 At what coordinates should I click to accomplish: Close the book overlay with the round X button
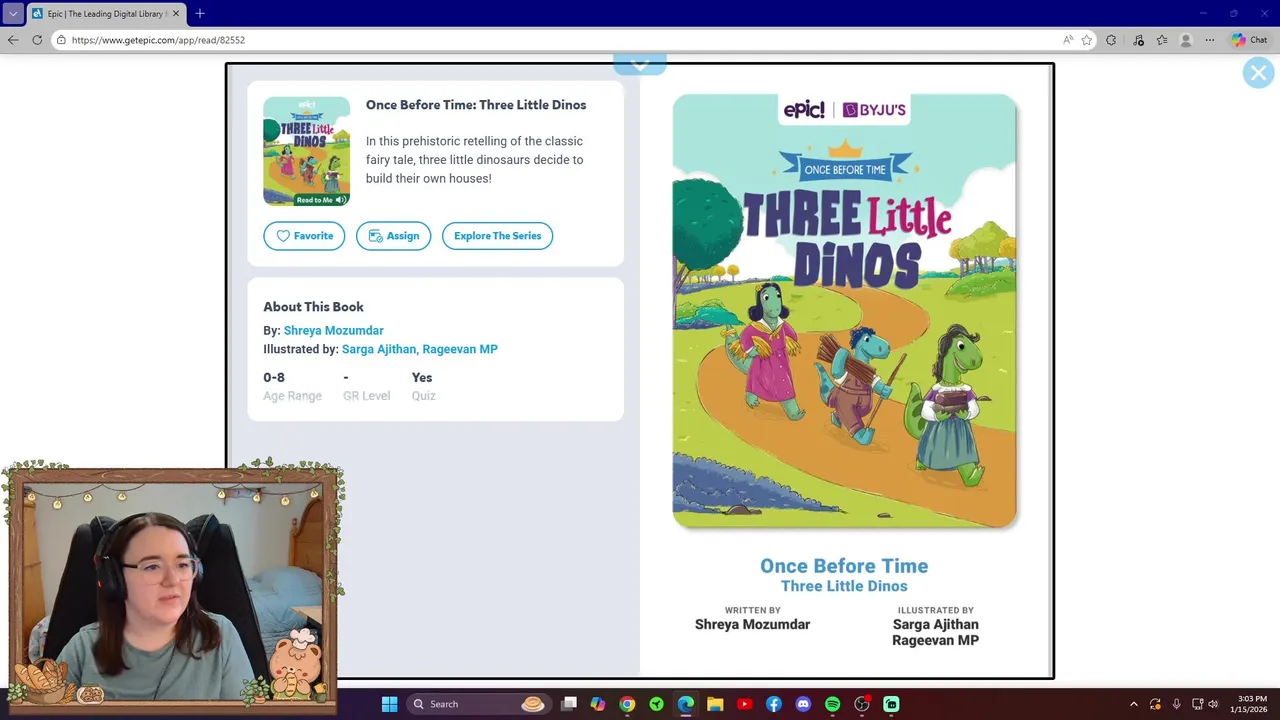pos(1258,73)
